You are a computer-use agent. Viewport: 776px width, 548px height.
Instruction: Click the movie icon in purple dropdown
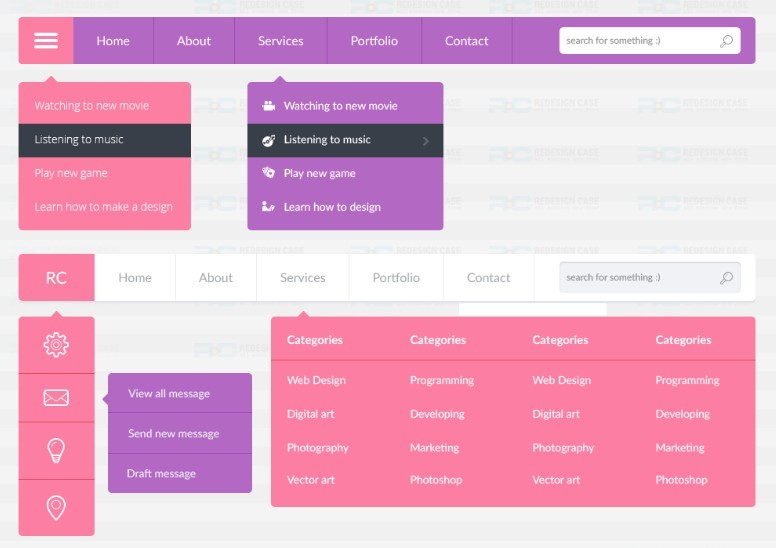pyautogui.click(x=268, y=106)
